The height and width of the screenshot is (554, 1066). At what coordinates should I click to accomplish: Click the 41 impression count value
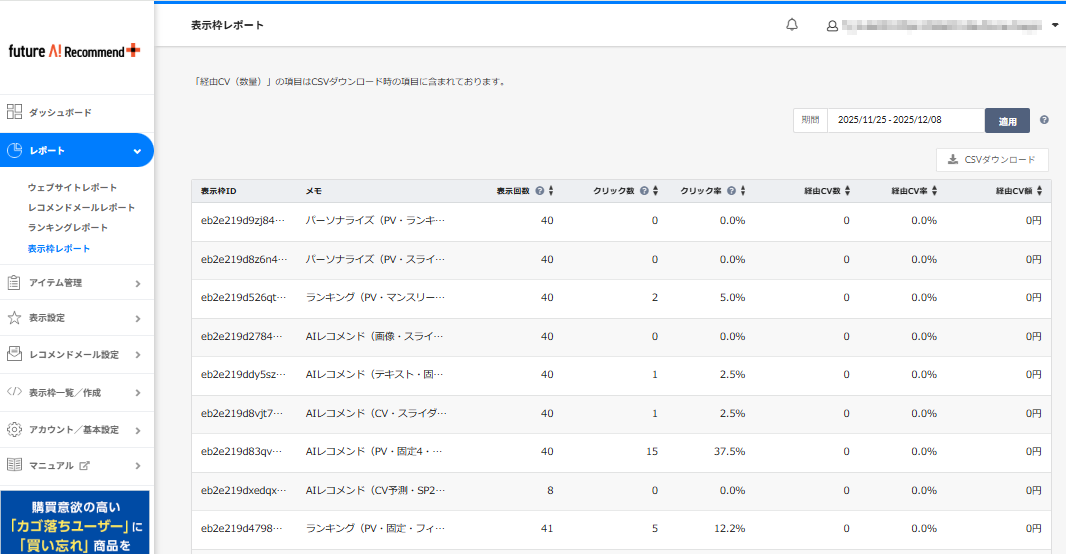click(547, 528)
